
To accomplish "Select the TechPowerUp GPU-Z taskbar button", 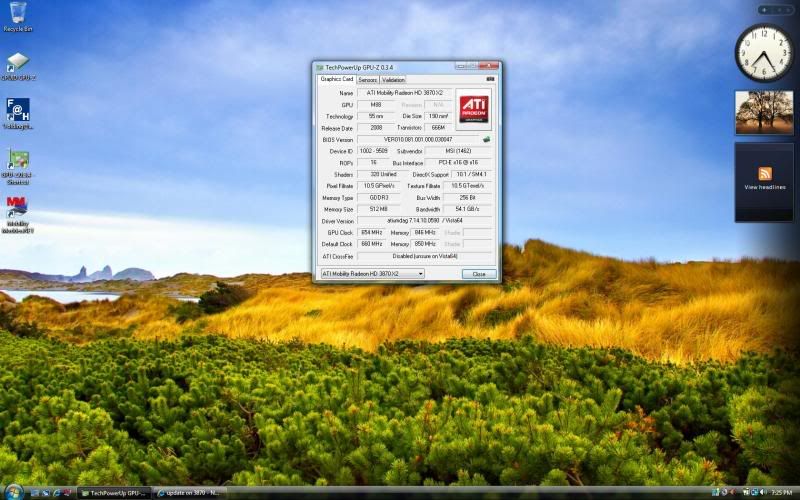I will pos(114,493).
